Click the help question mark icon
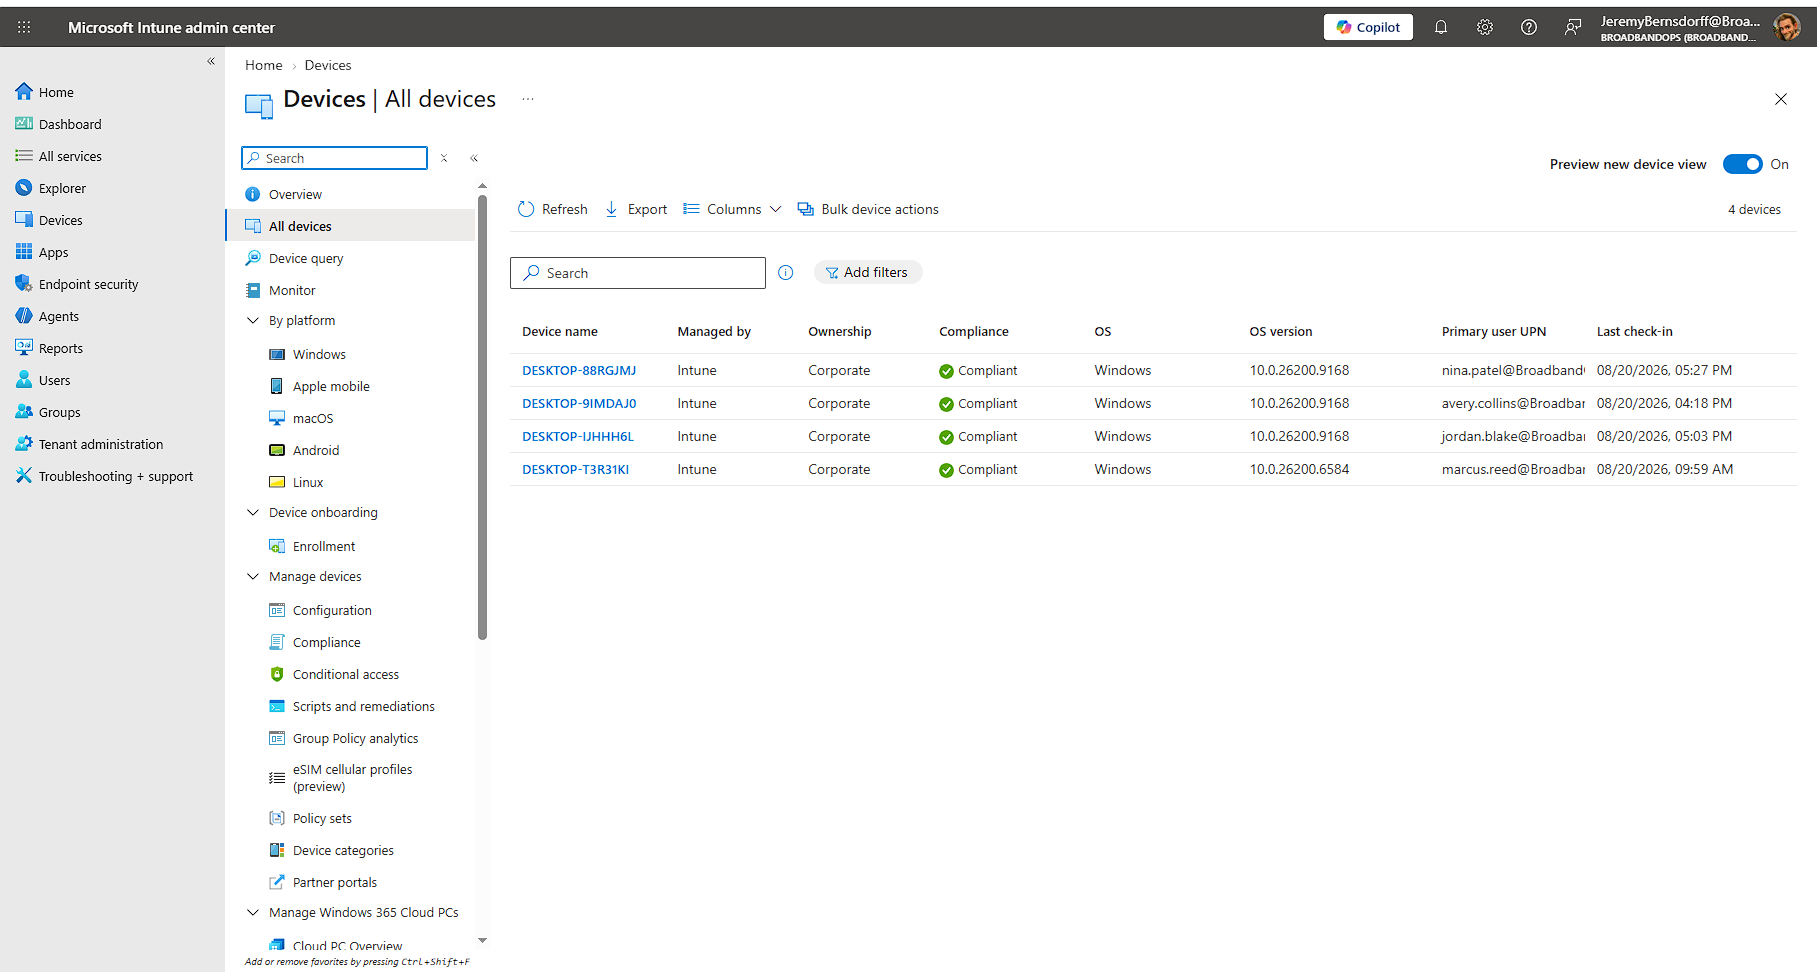 pyautogui.click(x=1529, y=27)
